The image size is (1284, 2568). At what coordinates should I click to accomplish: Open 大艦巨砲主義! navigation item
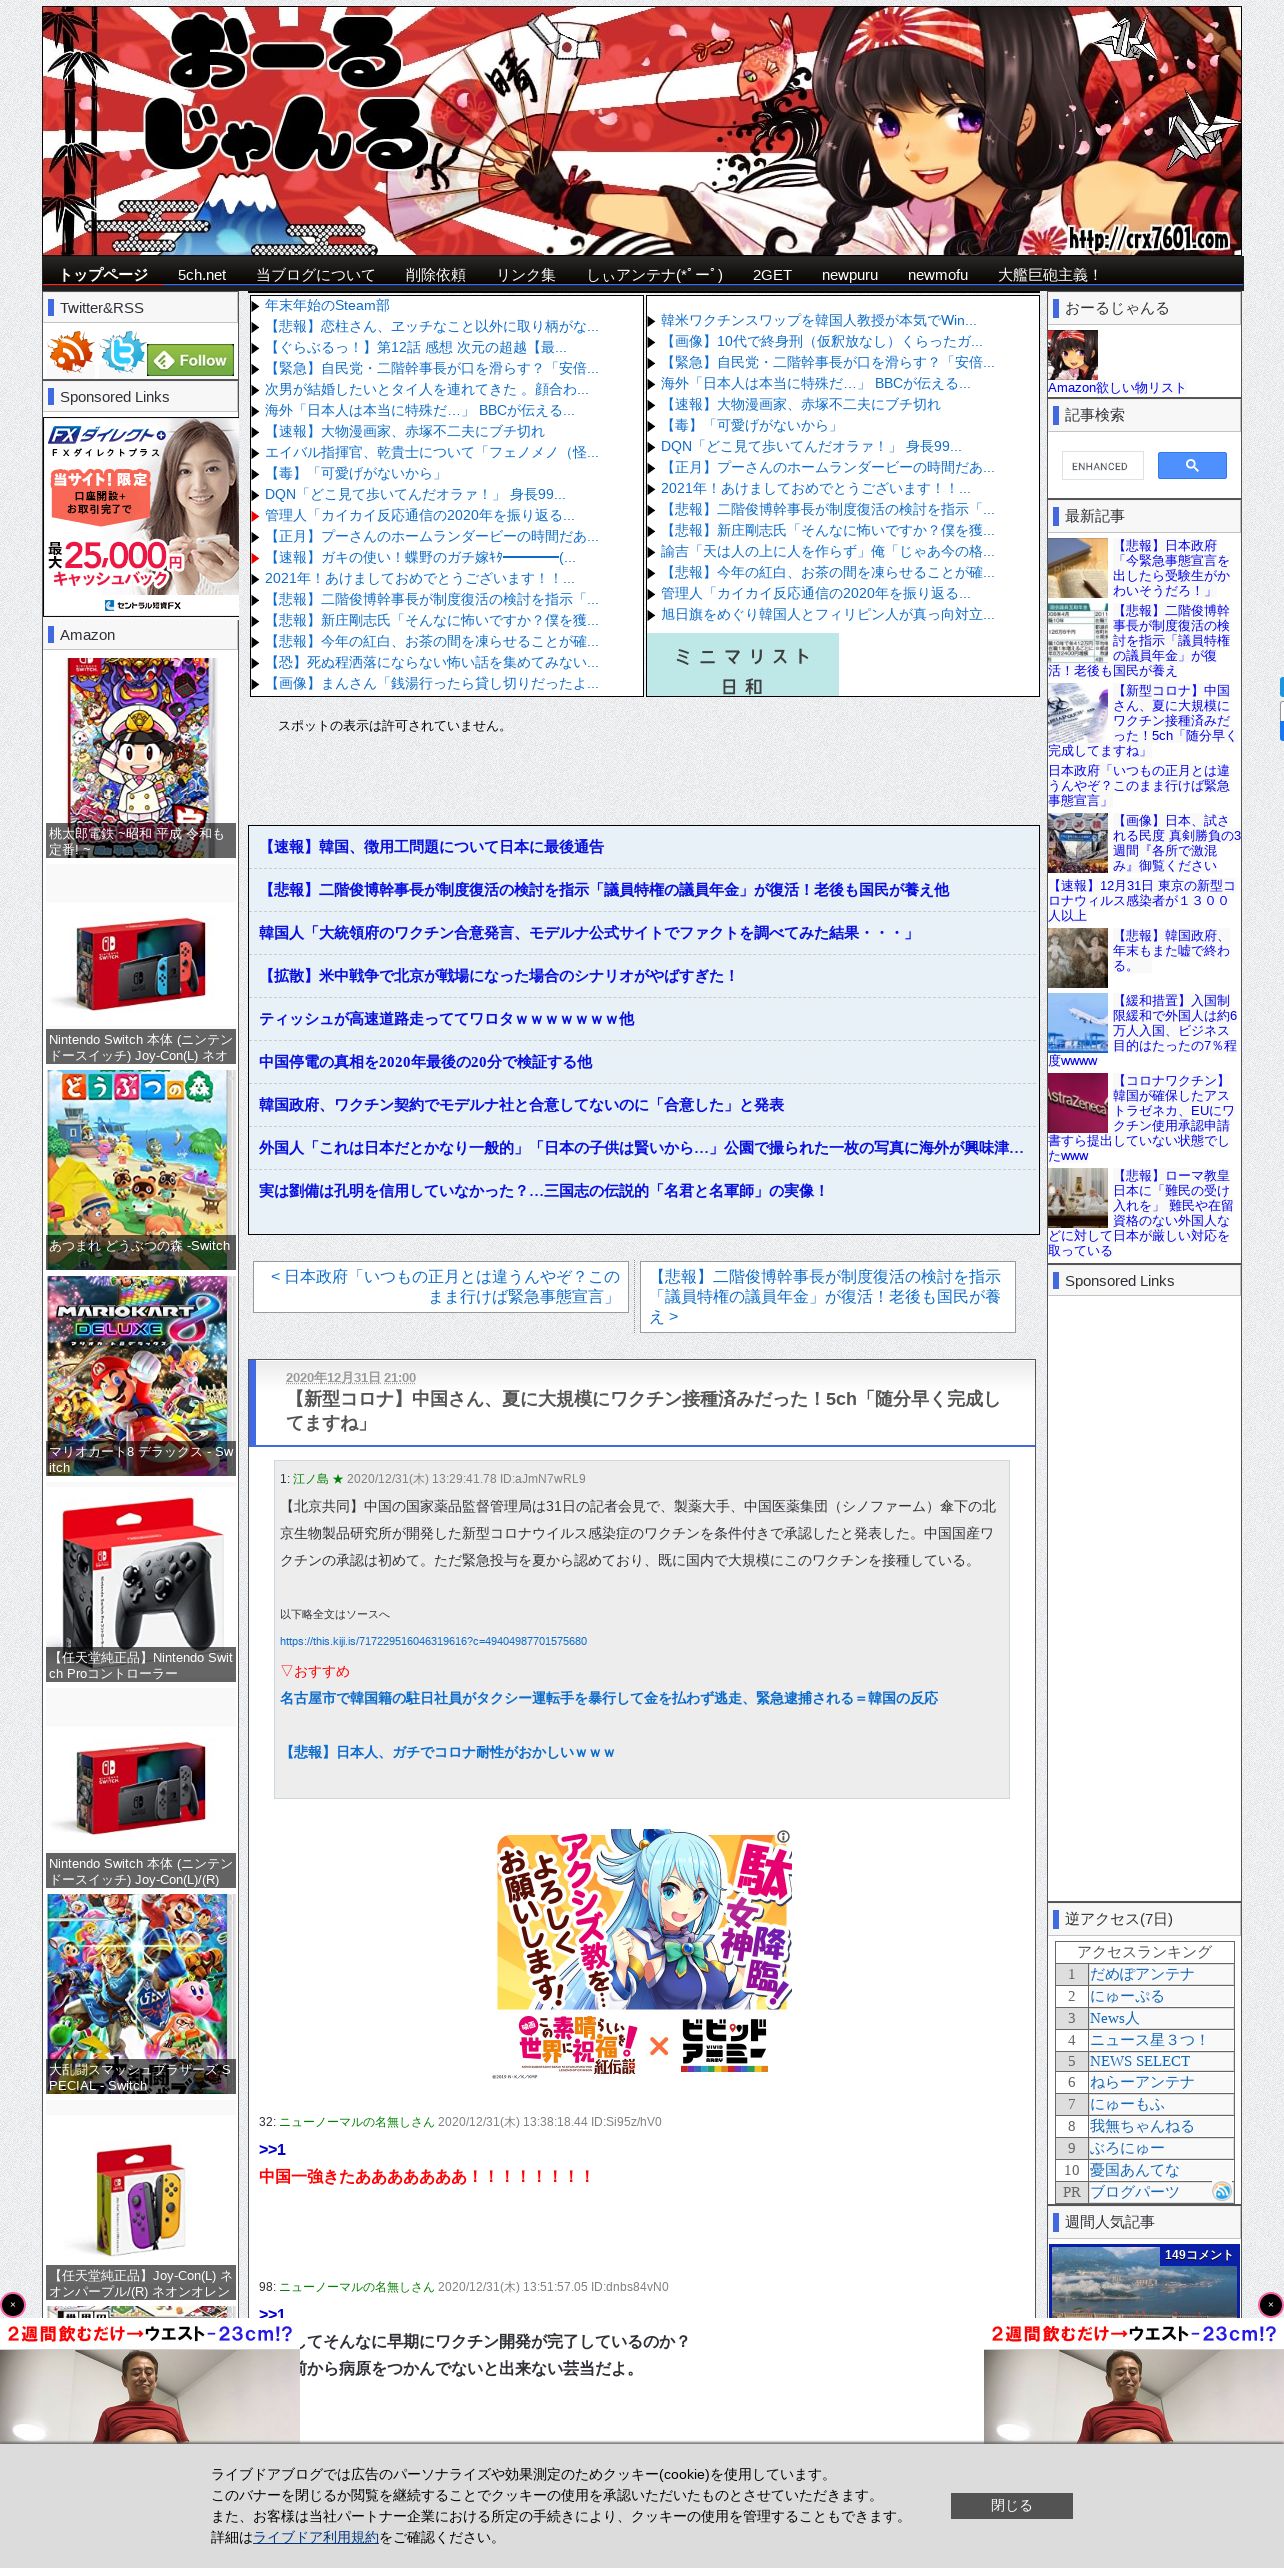tap(1049, 274)
